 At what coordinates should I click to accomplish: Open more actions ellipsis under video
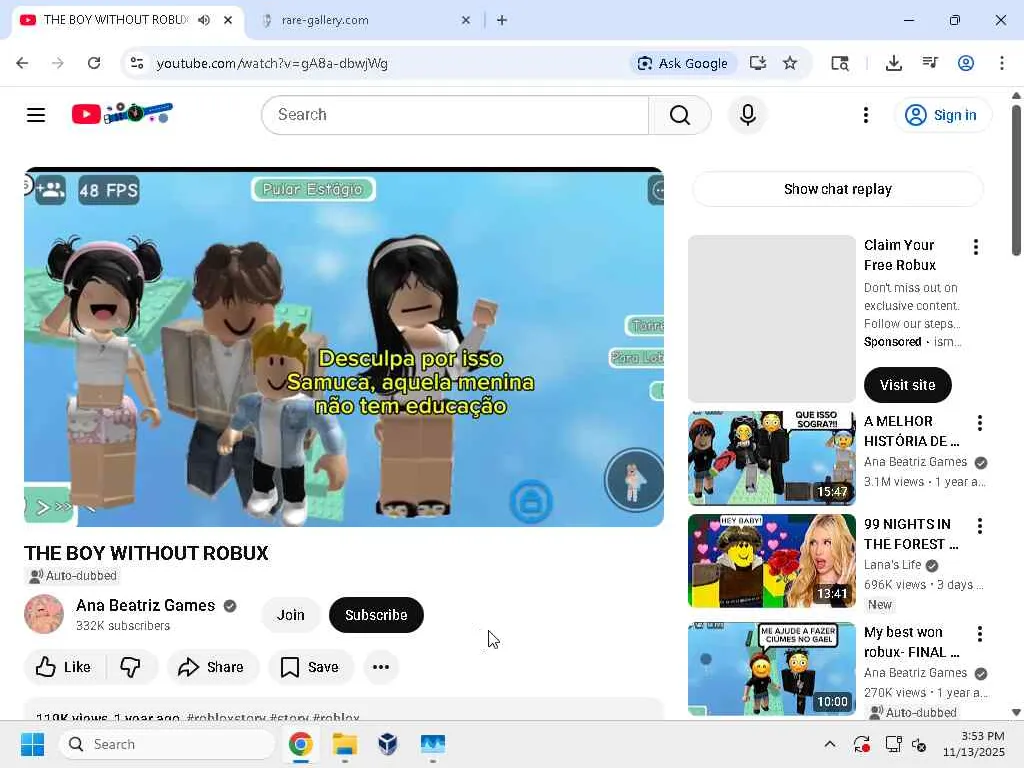(381, 667)
